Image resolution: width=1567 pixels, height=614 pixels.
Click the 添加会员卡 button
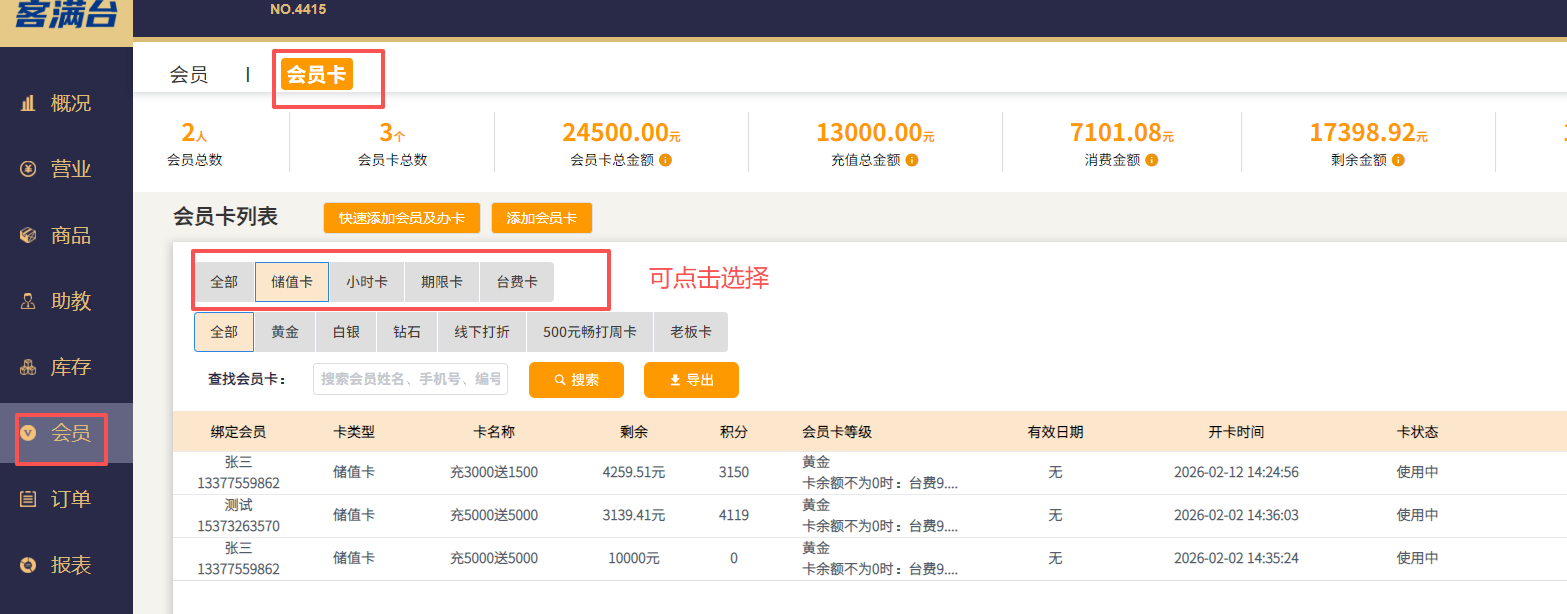(541, 218)
